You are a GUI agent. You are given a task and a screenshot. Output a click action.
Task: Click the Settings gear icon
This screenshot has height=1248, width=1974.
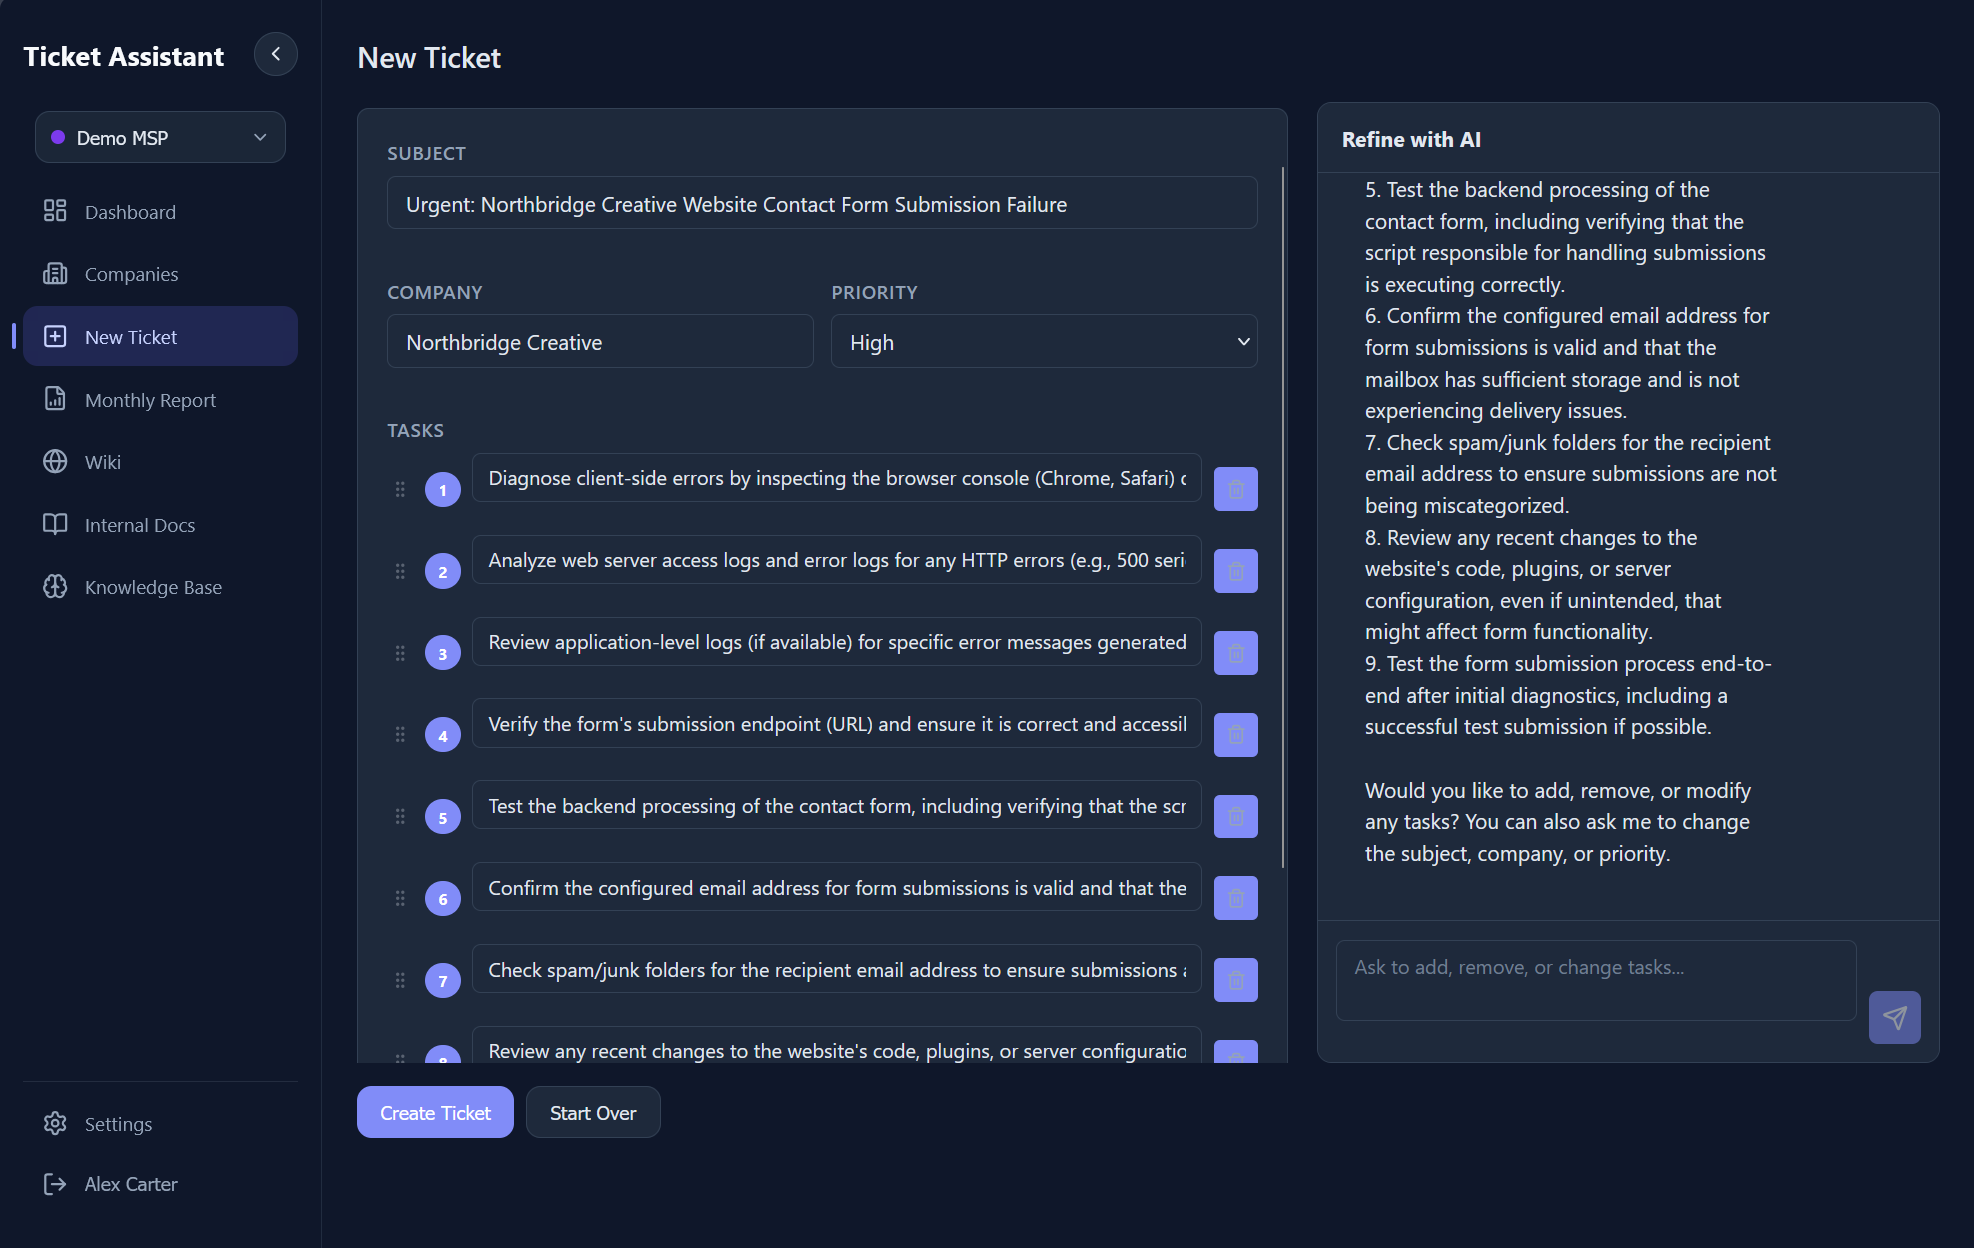coord(56,1124)
